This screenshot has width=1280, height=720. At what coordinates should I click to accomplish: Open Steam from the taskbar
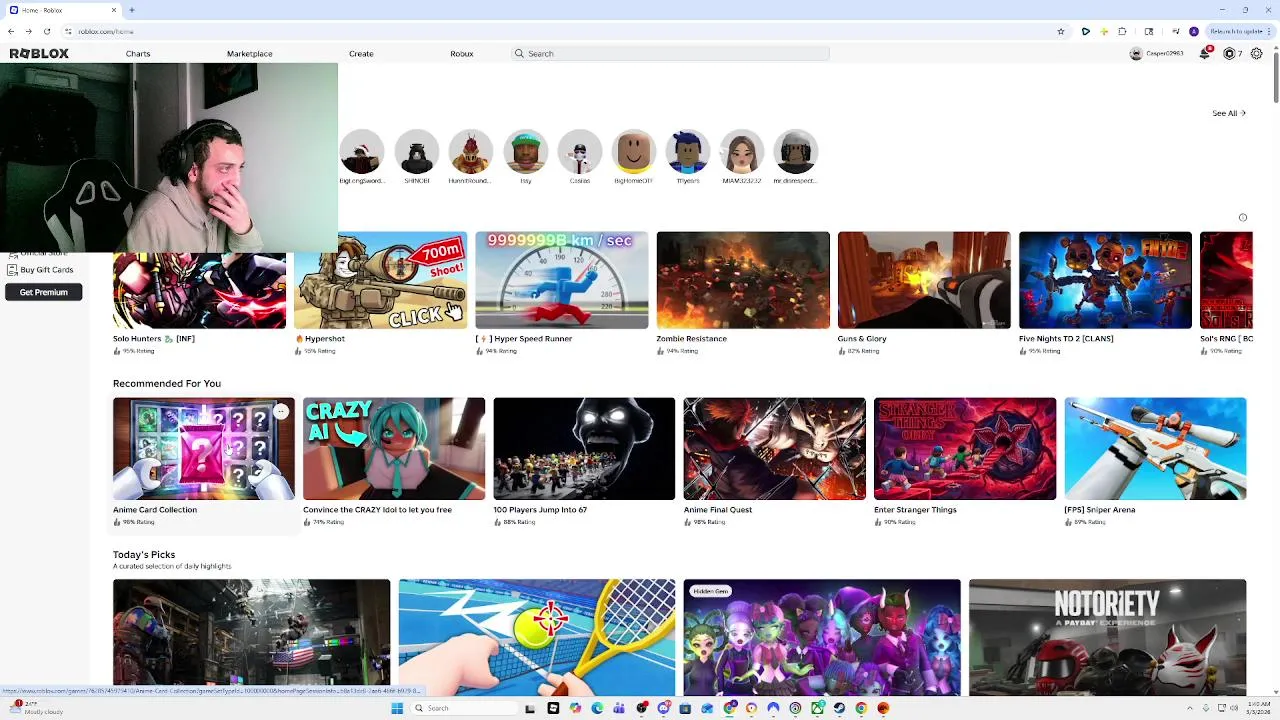839,708
